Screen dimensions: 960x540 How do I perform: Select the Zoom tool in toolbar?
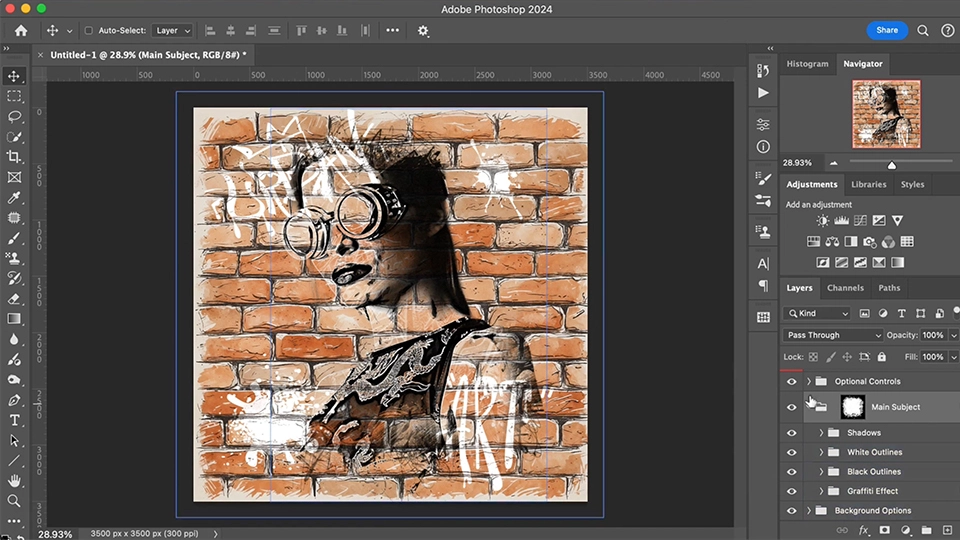pos(14,501)
